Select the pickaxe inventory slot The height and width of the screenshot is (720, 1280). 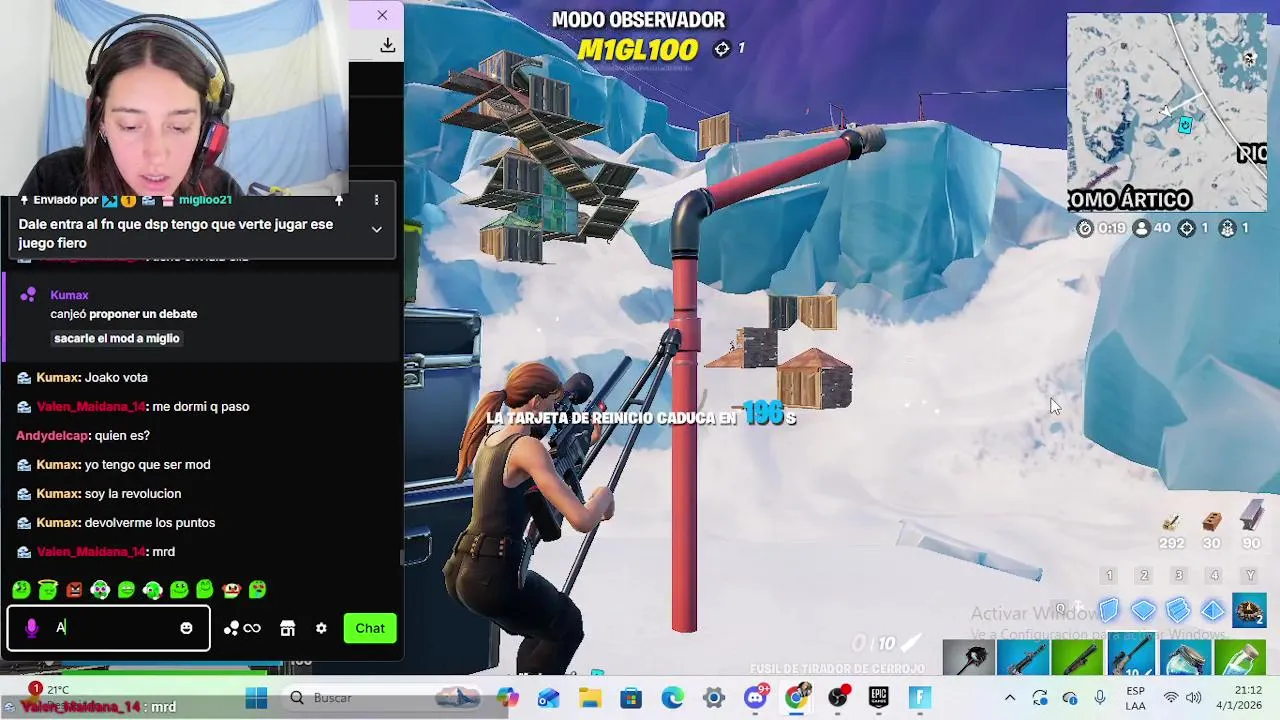pos(968,657)
